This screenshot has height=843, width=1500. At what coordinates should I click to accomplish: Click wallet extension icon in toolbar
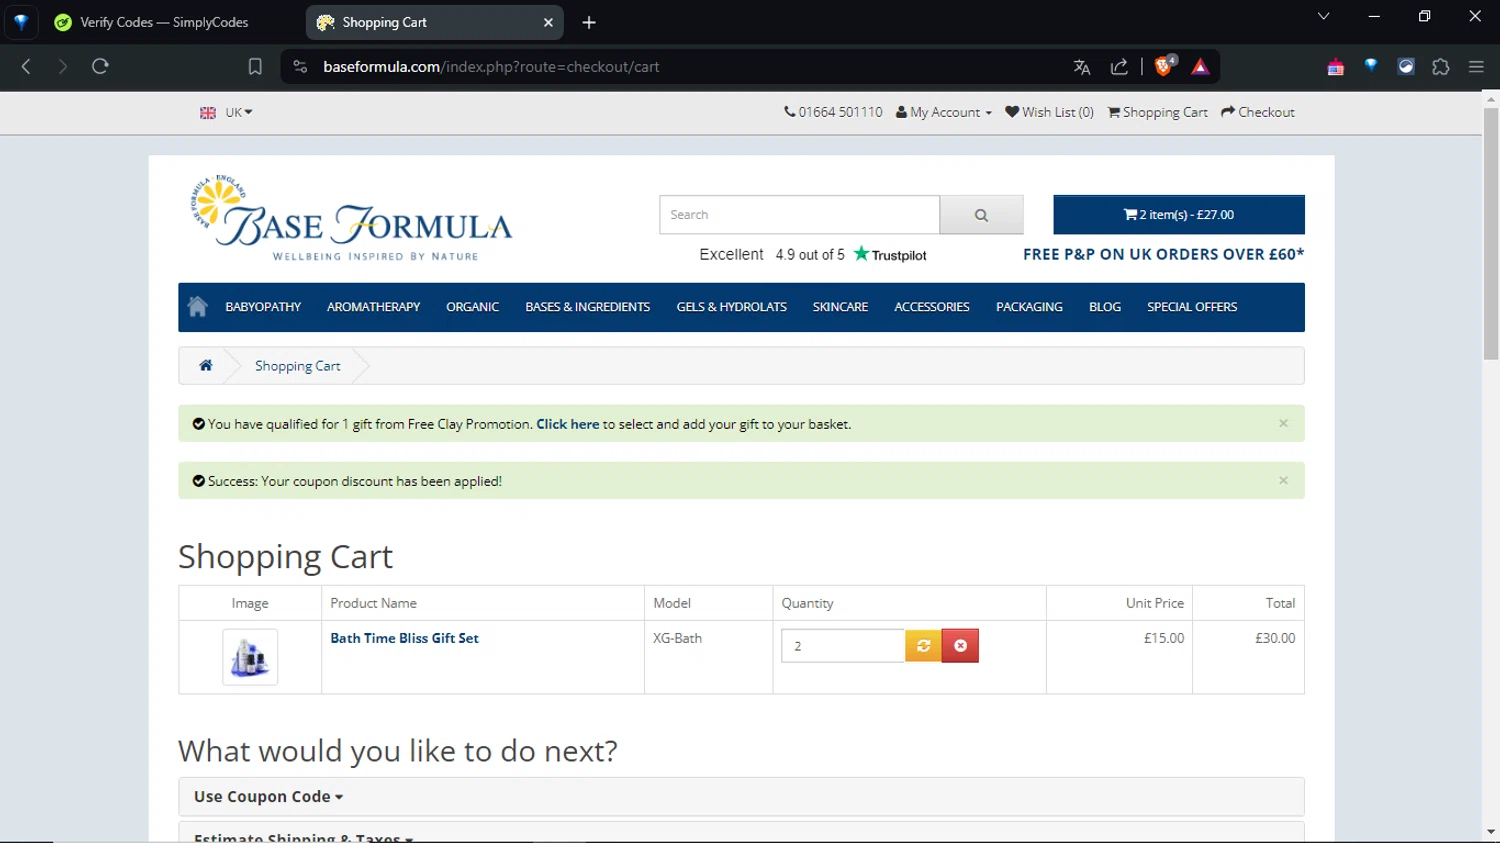[1335, 67]
